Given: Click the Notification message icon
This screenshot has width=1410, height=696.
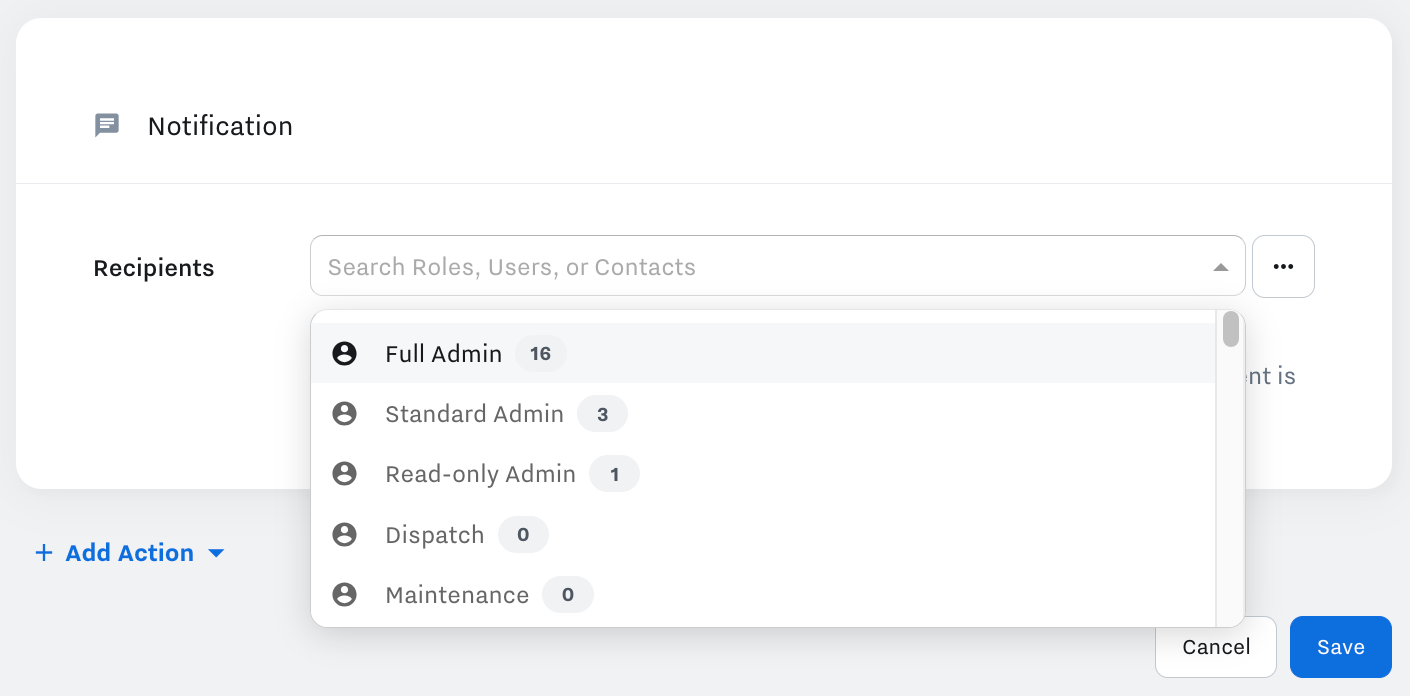Looking at the screenshot, I should click(107, 125).
